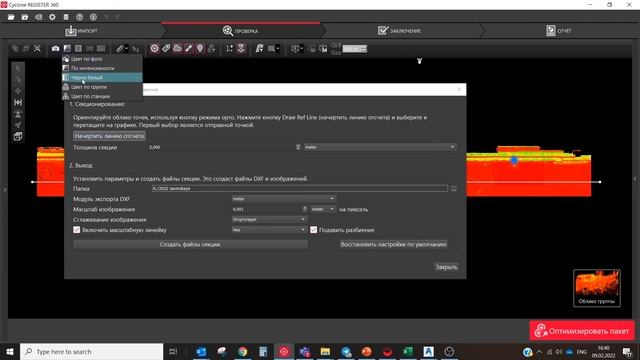The image size is (640, 360).
Task: Expand the measure tool dropdown arrow
Action: (127, 49)
